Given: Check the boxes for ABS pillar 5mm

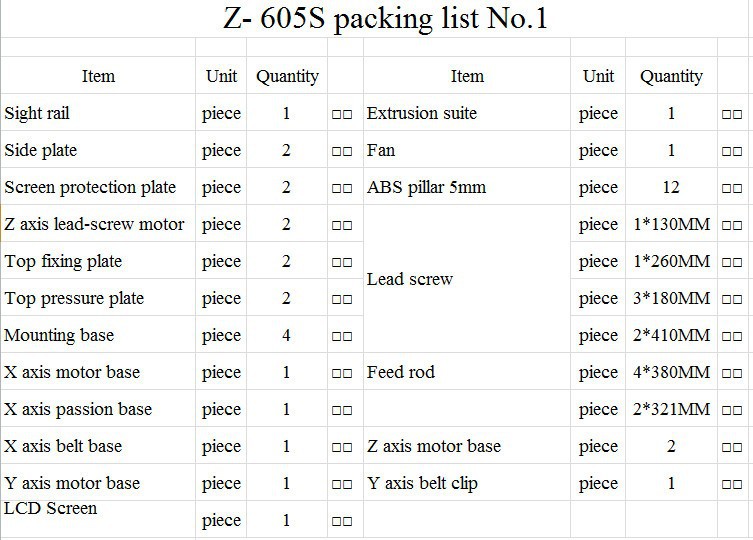Looking at the screenshot, I should coord(731,188).
